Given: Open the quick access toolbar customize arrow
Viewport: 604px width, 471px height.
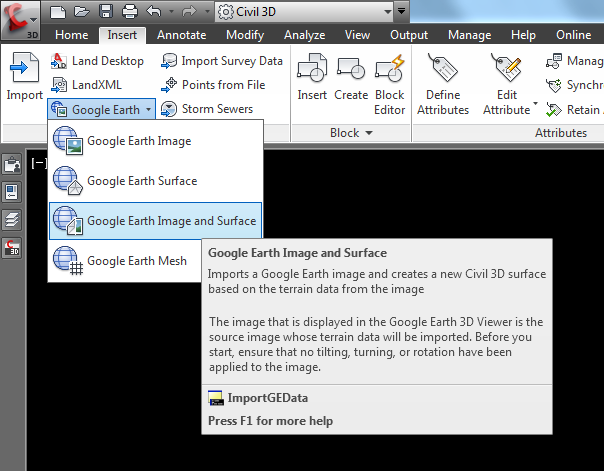Looking at the screenshot, I should (x=401, y=12).
